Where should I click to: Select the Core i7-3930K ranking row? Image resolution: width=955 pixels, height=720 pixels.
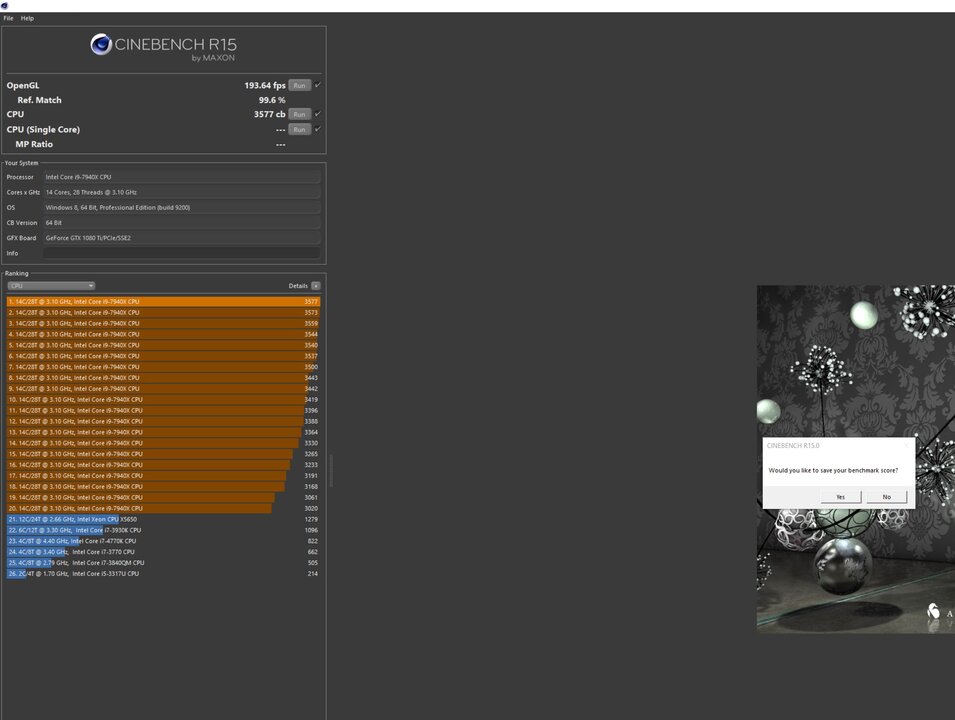pyautogui.click(x=163, y=531)
